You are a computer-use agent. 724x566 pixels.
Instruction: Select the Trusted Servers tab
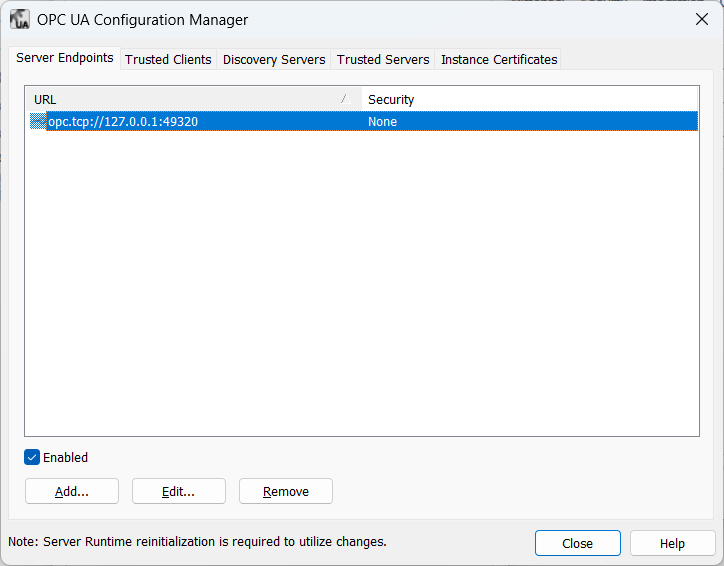383,59
